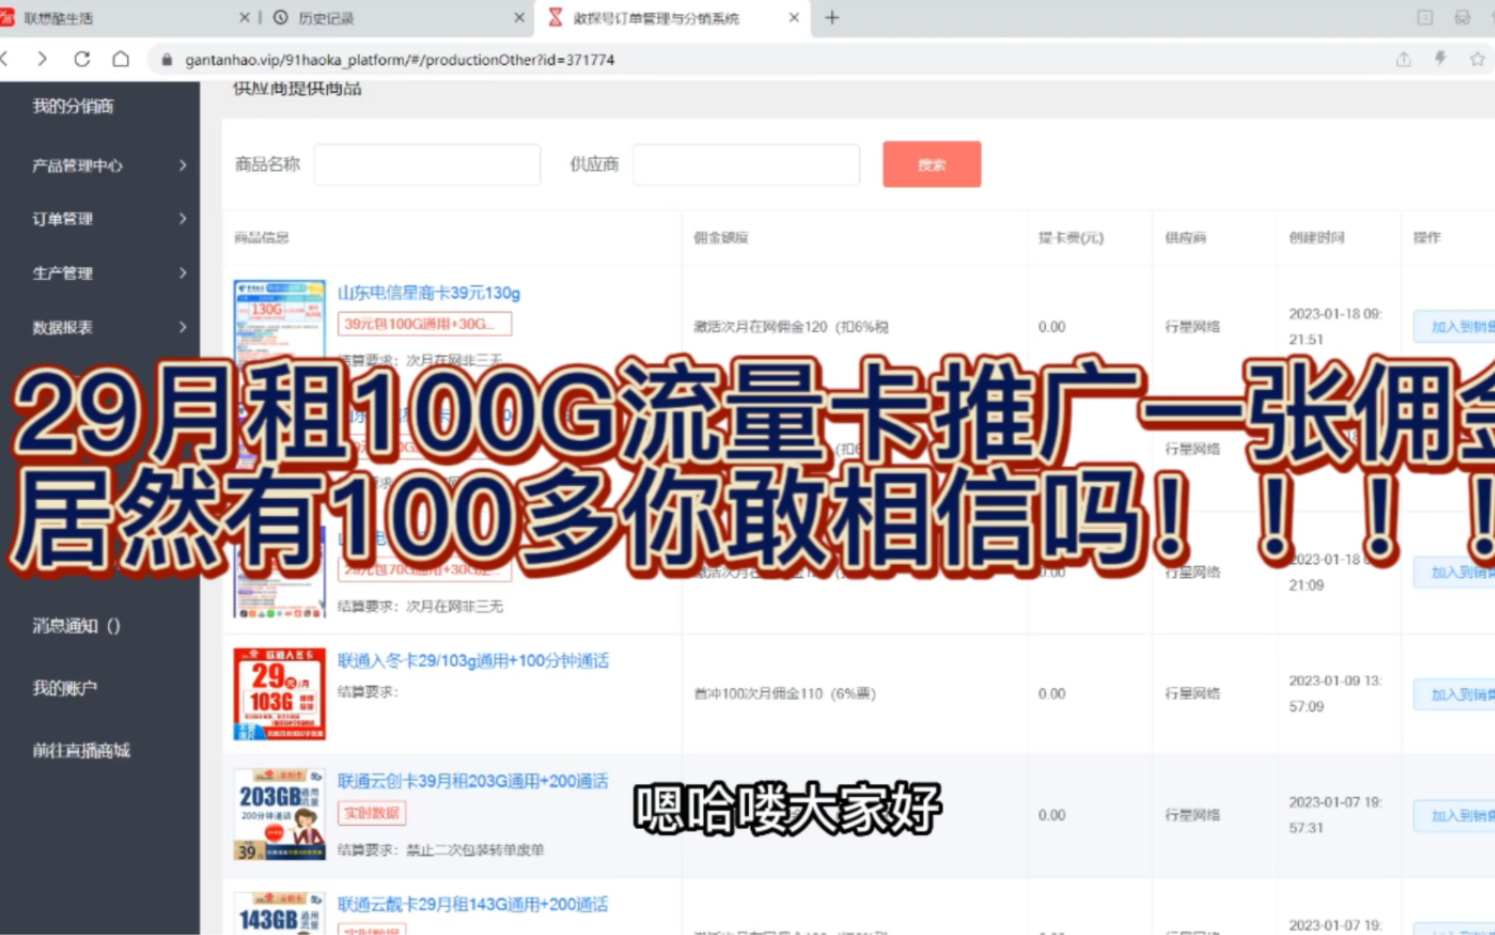
Task: Click the 商品名称 input field
Action: point(427,164)
